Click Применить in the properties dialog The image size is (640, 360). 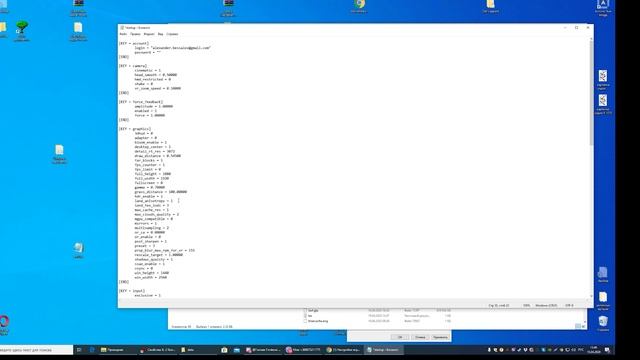coord(440,337)
